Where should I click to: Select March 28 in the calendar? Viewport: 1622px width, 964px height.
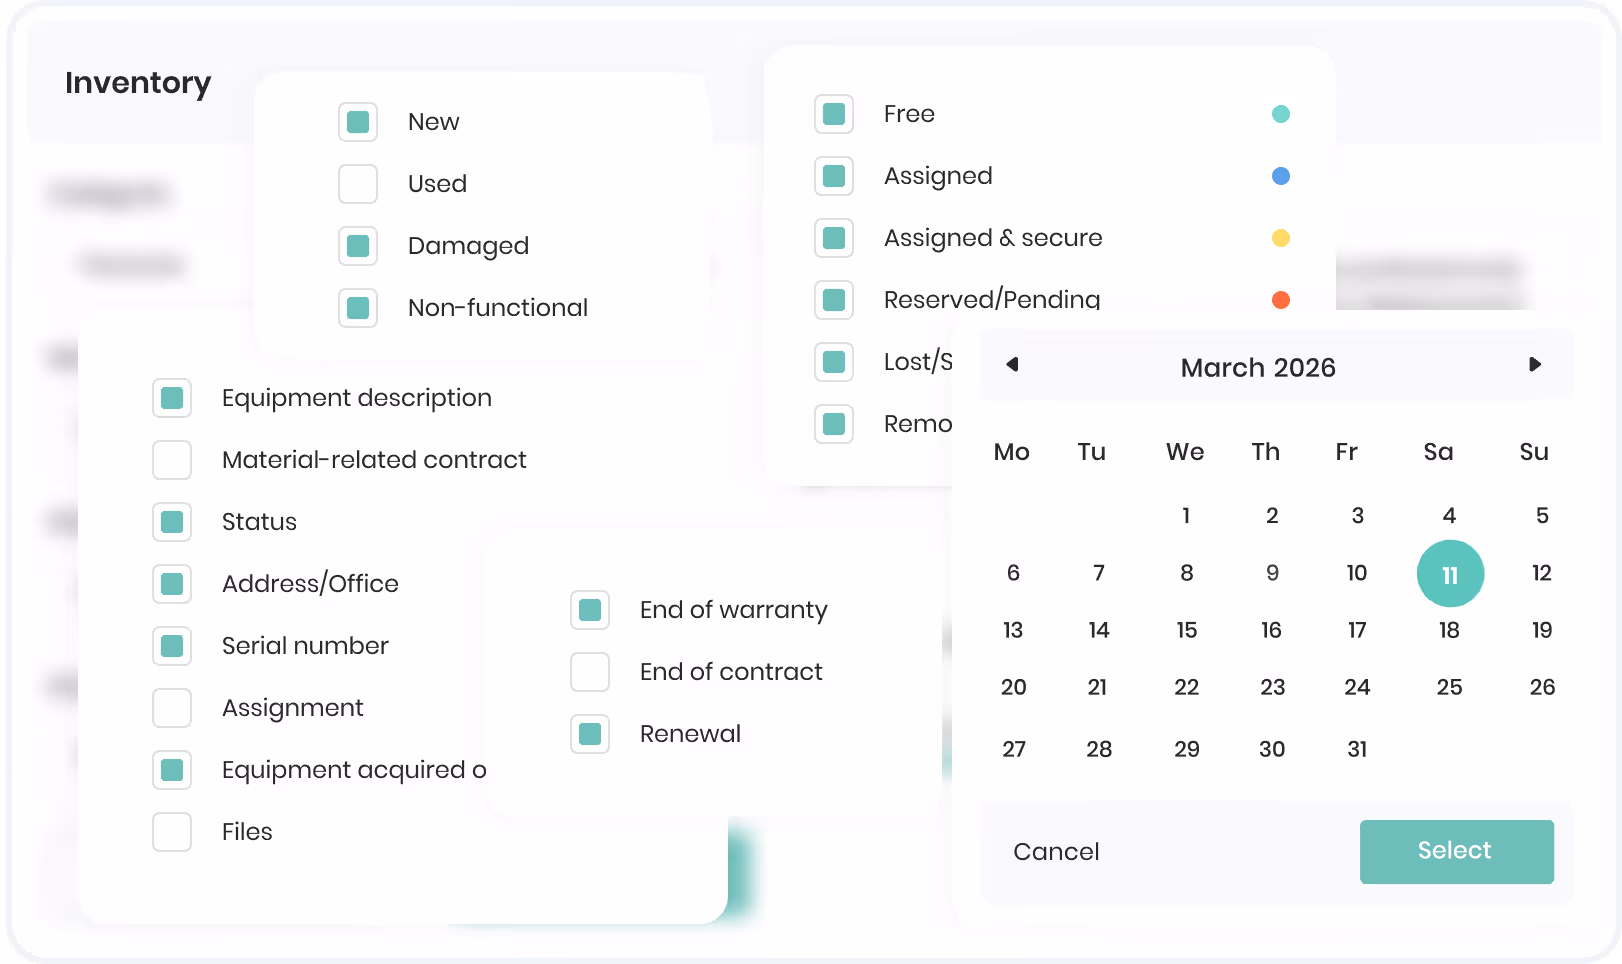(x=1099, y=750)
